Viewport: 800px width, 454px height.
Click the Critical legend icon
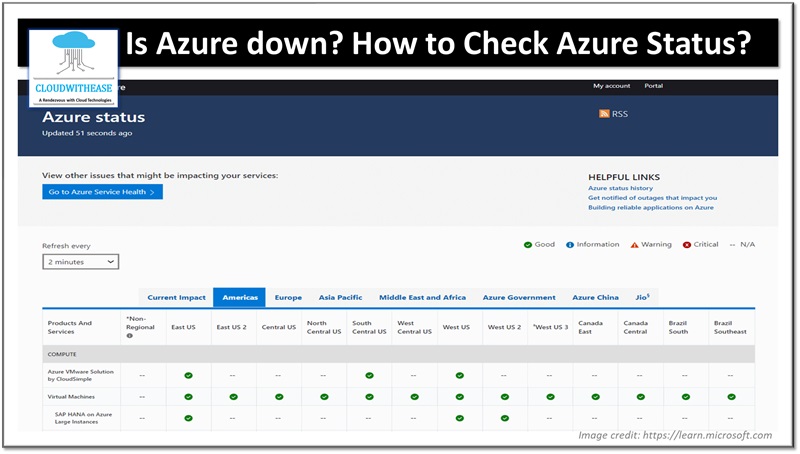(687, 245)
